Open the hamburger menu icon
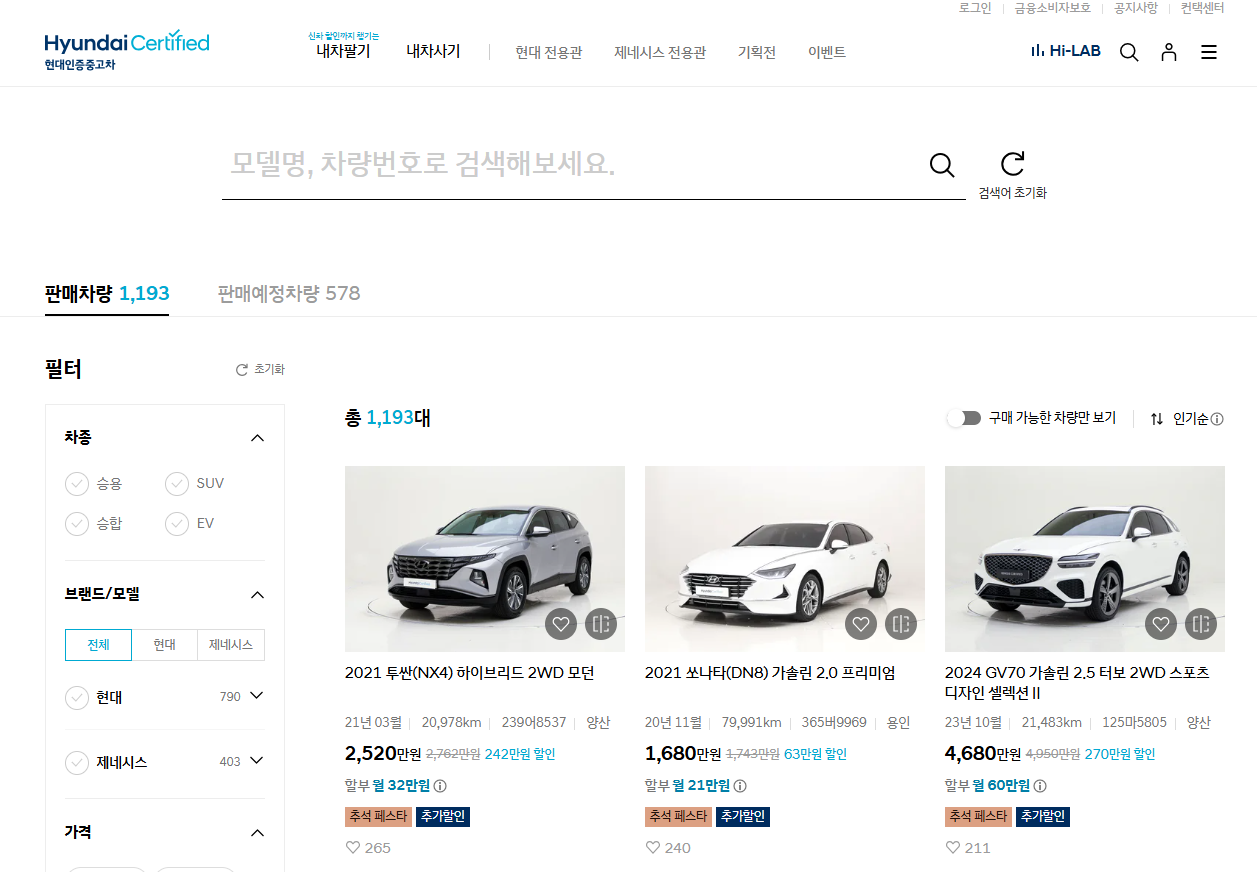 1209,52
